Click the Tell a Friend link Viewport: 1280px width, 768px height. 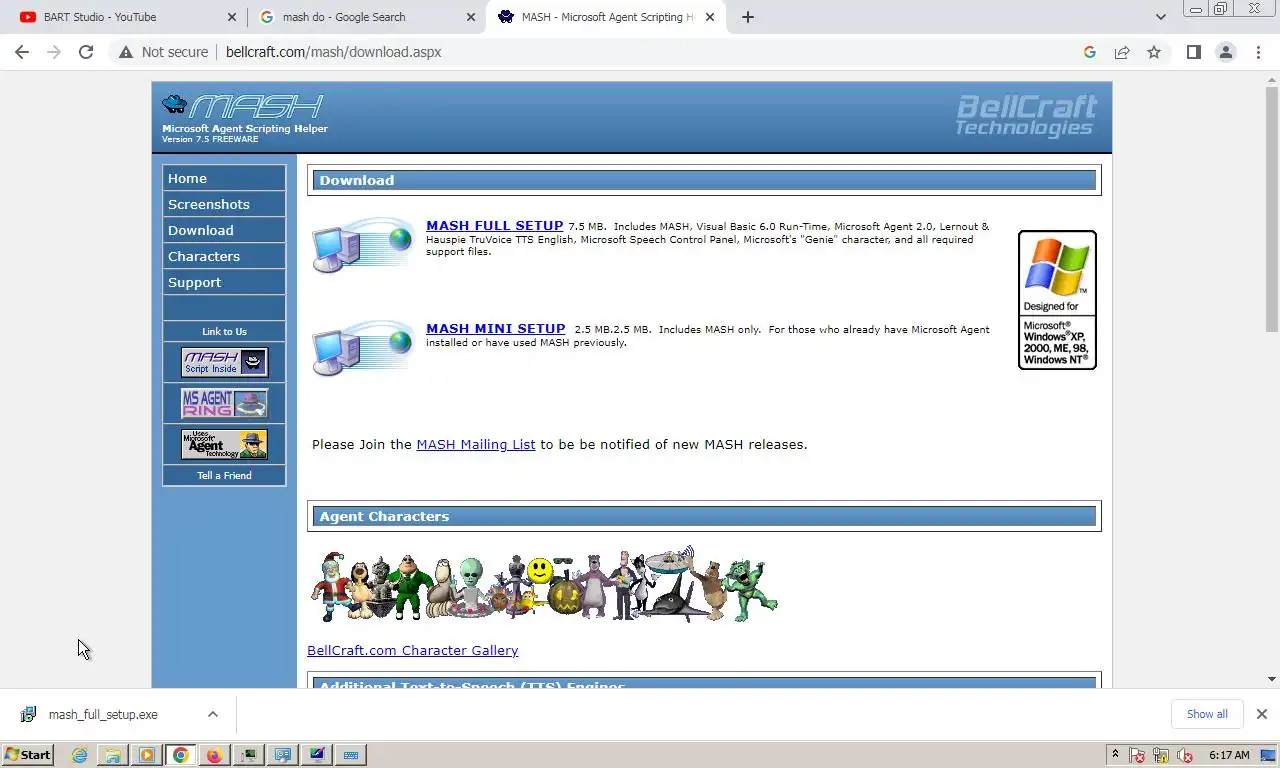224,475
